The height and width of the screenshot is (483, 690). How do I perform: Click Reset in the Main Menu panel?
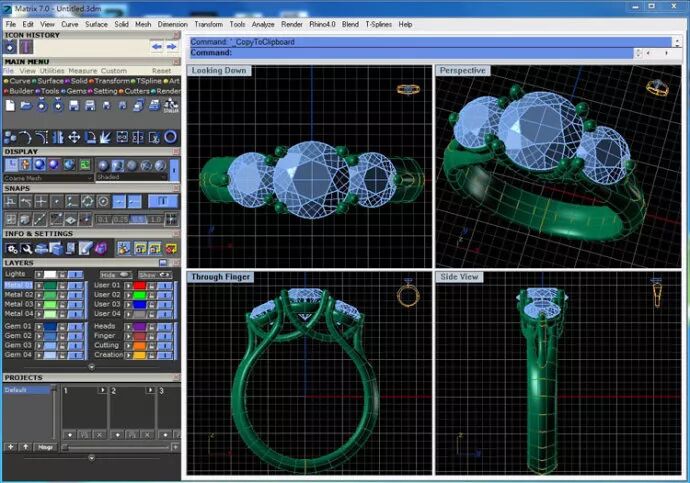[x=161, y=70]
